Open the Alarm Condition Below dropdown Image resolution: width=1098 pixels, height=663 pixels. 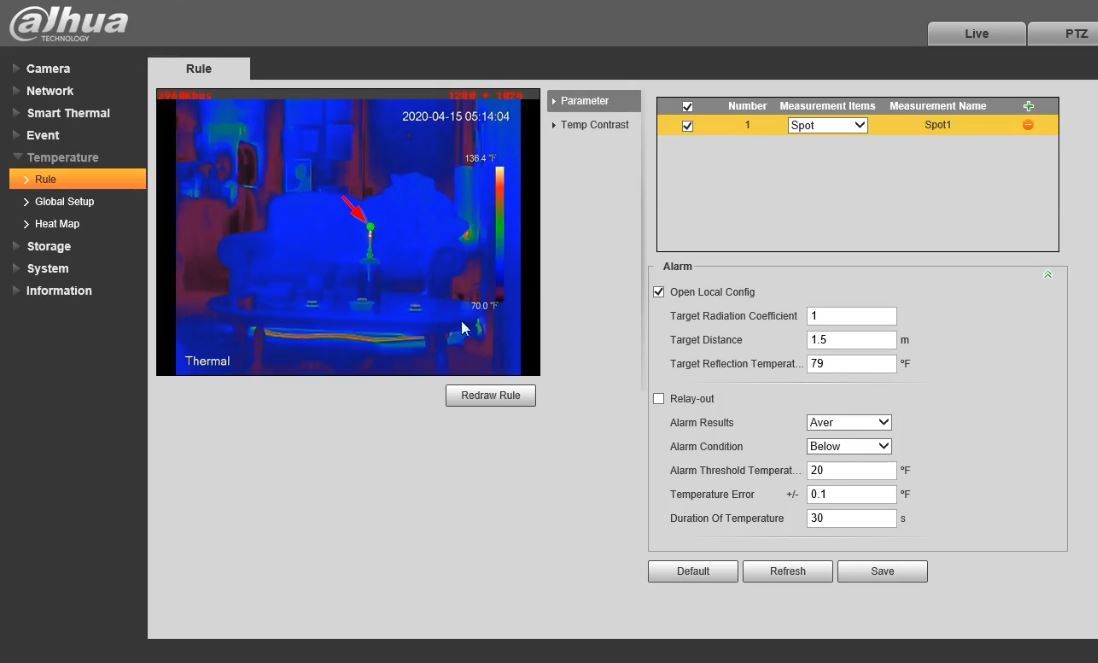[x=848, y=447]
